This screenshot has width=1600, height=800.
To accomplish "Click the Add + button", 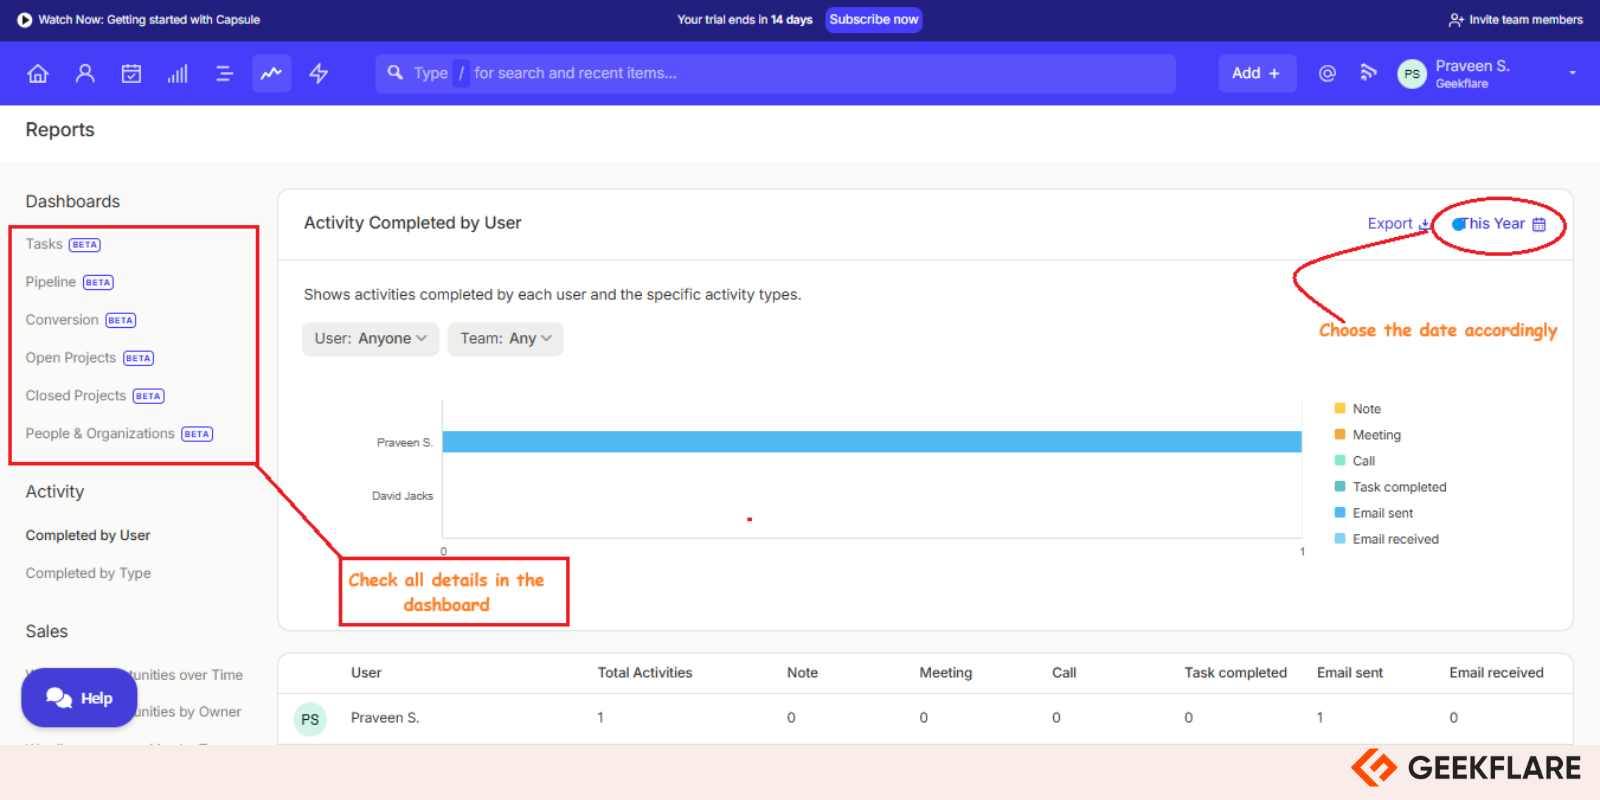I will point(1256,73).
